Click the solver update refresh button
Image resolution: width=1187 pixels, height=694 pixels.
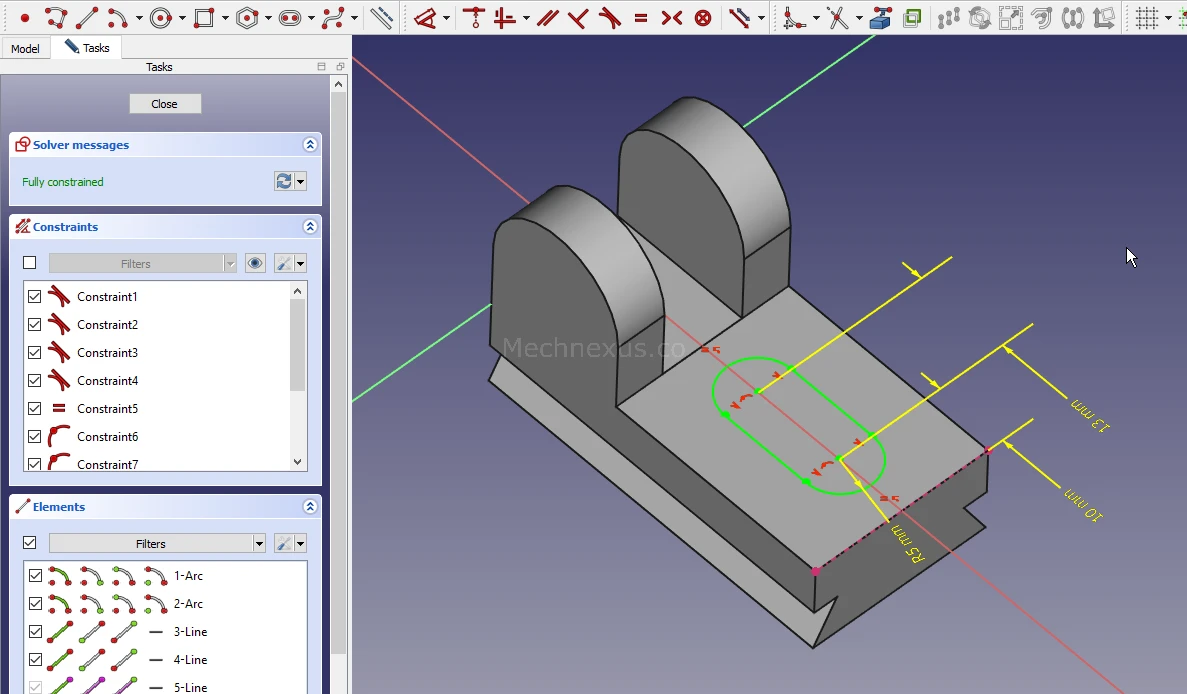284,181
